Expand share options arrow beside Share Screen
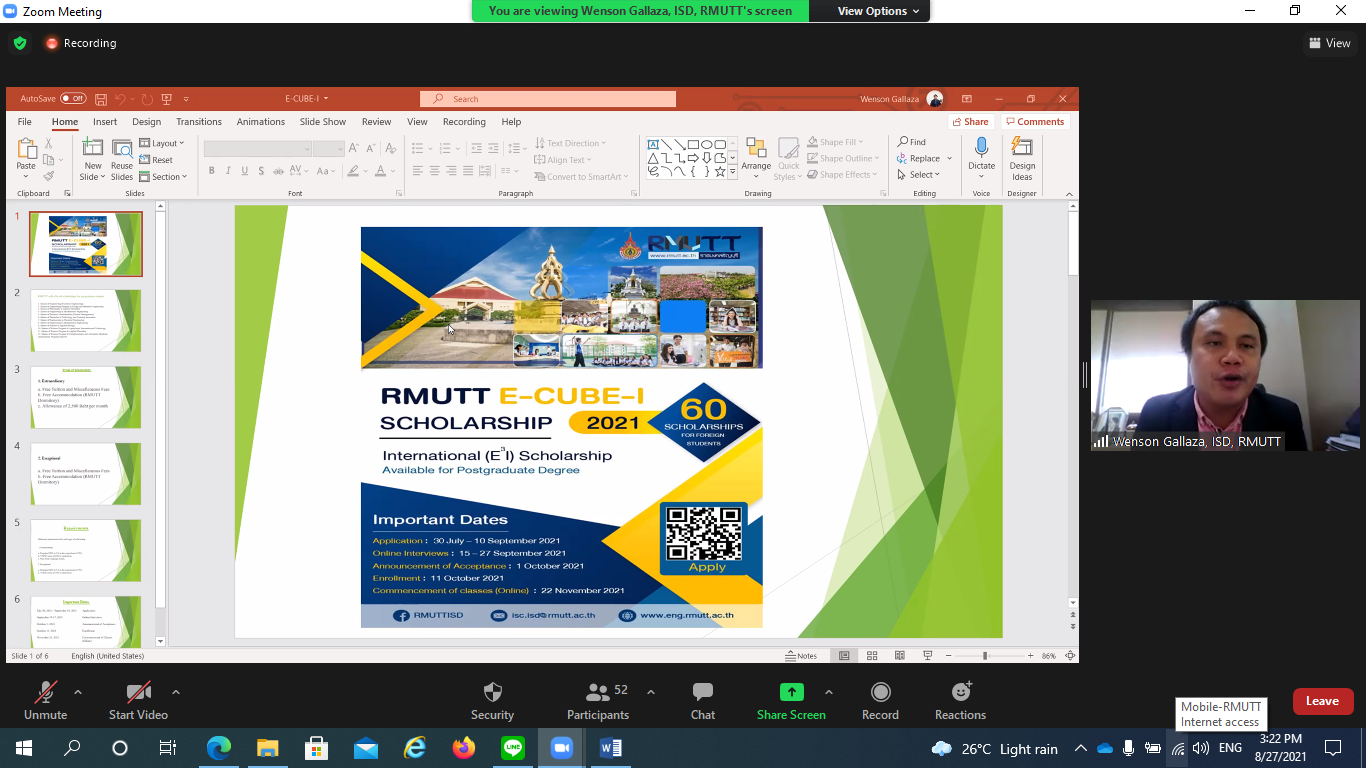This screenshot has height=768, width=1366. (x=829, y=692)
